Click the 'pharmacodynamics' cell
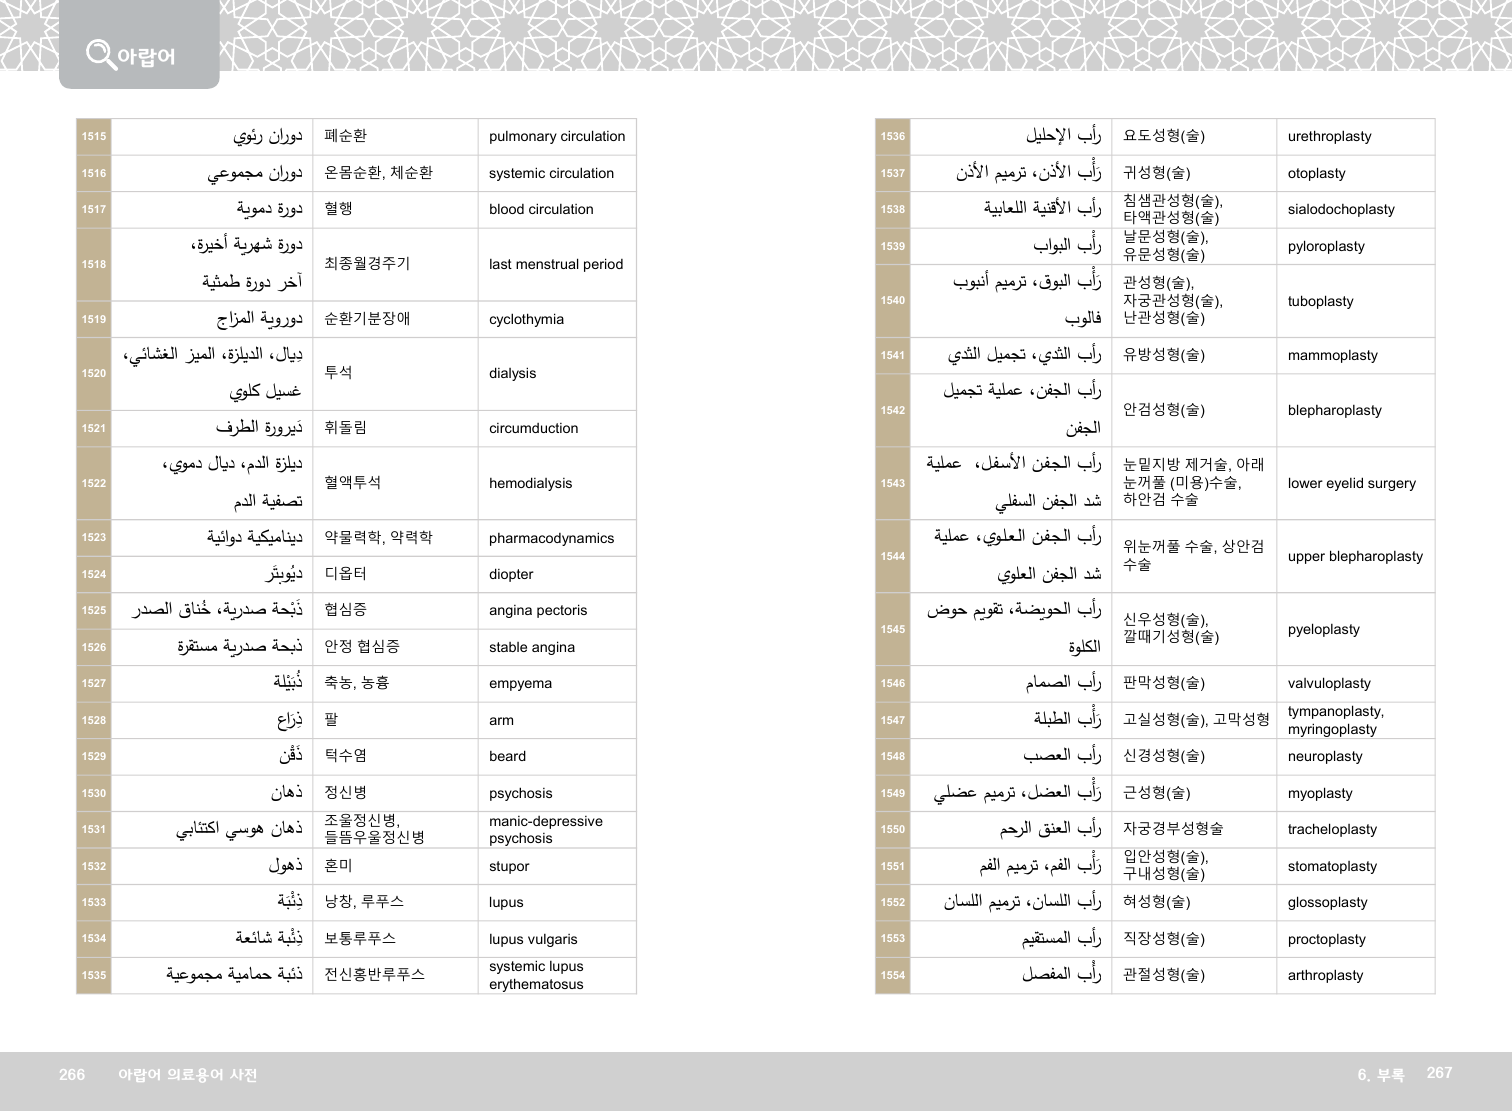The image size is (1512, 1111). pyautogui.click(x=551, y=538)
